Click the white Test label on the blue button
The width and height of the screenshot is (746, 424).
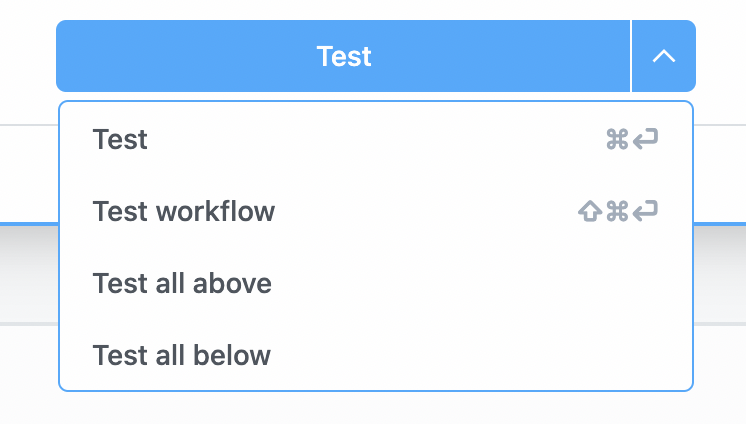click(x=344, y=56)
